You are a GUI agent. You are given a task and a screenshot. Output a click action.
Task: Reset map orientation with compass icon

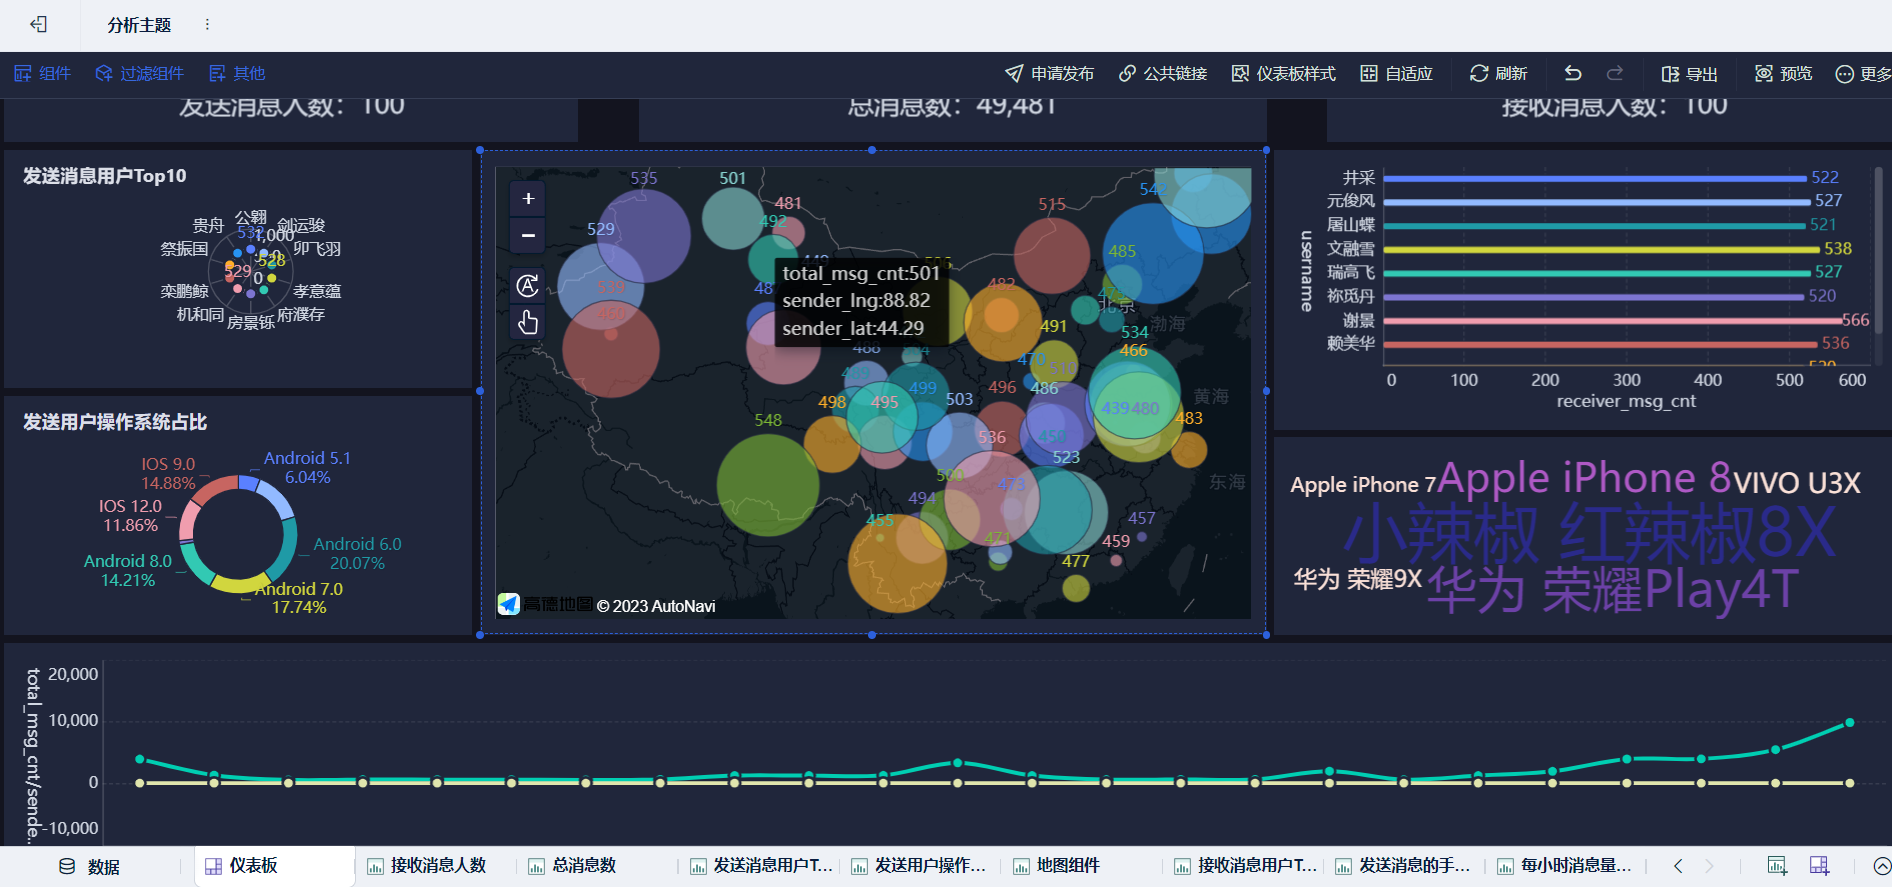click(x=528, y=286)
